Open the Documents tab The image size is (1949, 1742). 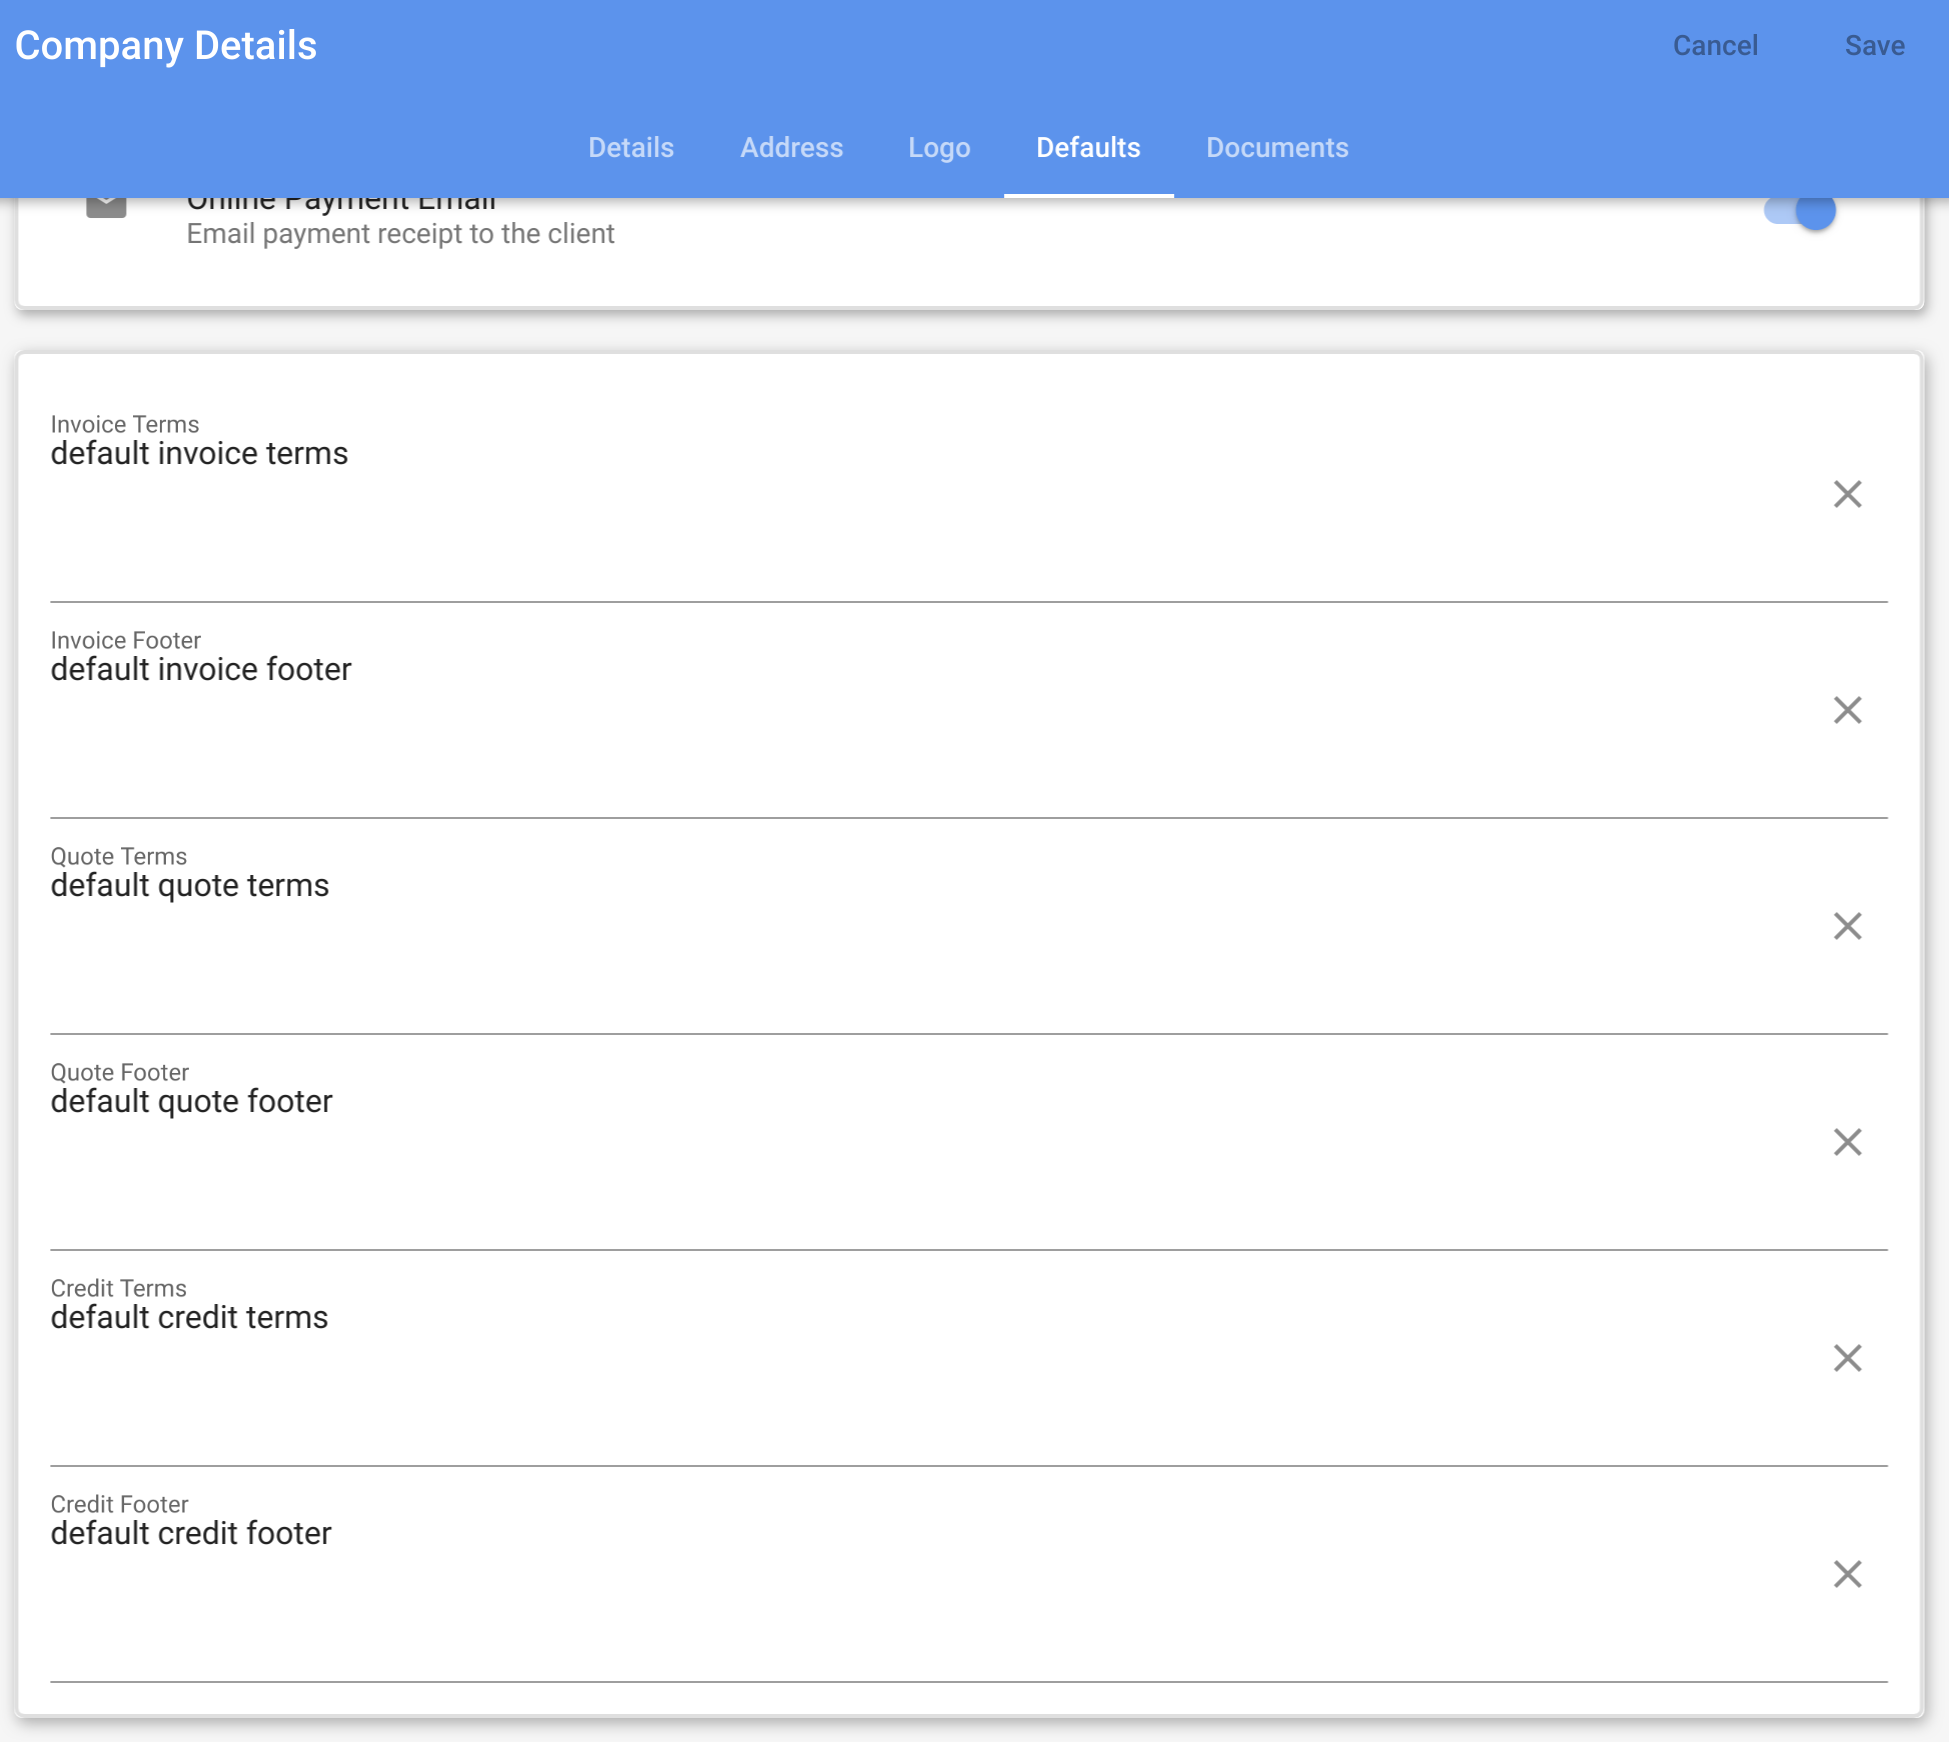(1277, 147)
